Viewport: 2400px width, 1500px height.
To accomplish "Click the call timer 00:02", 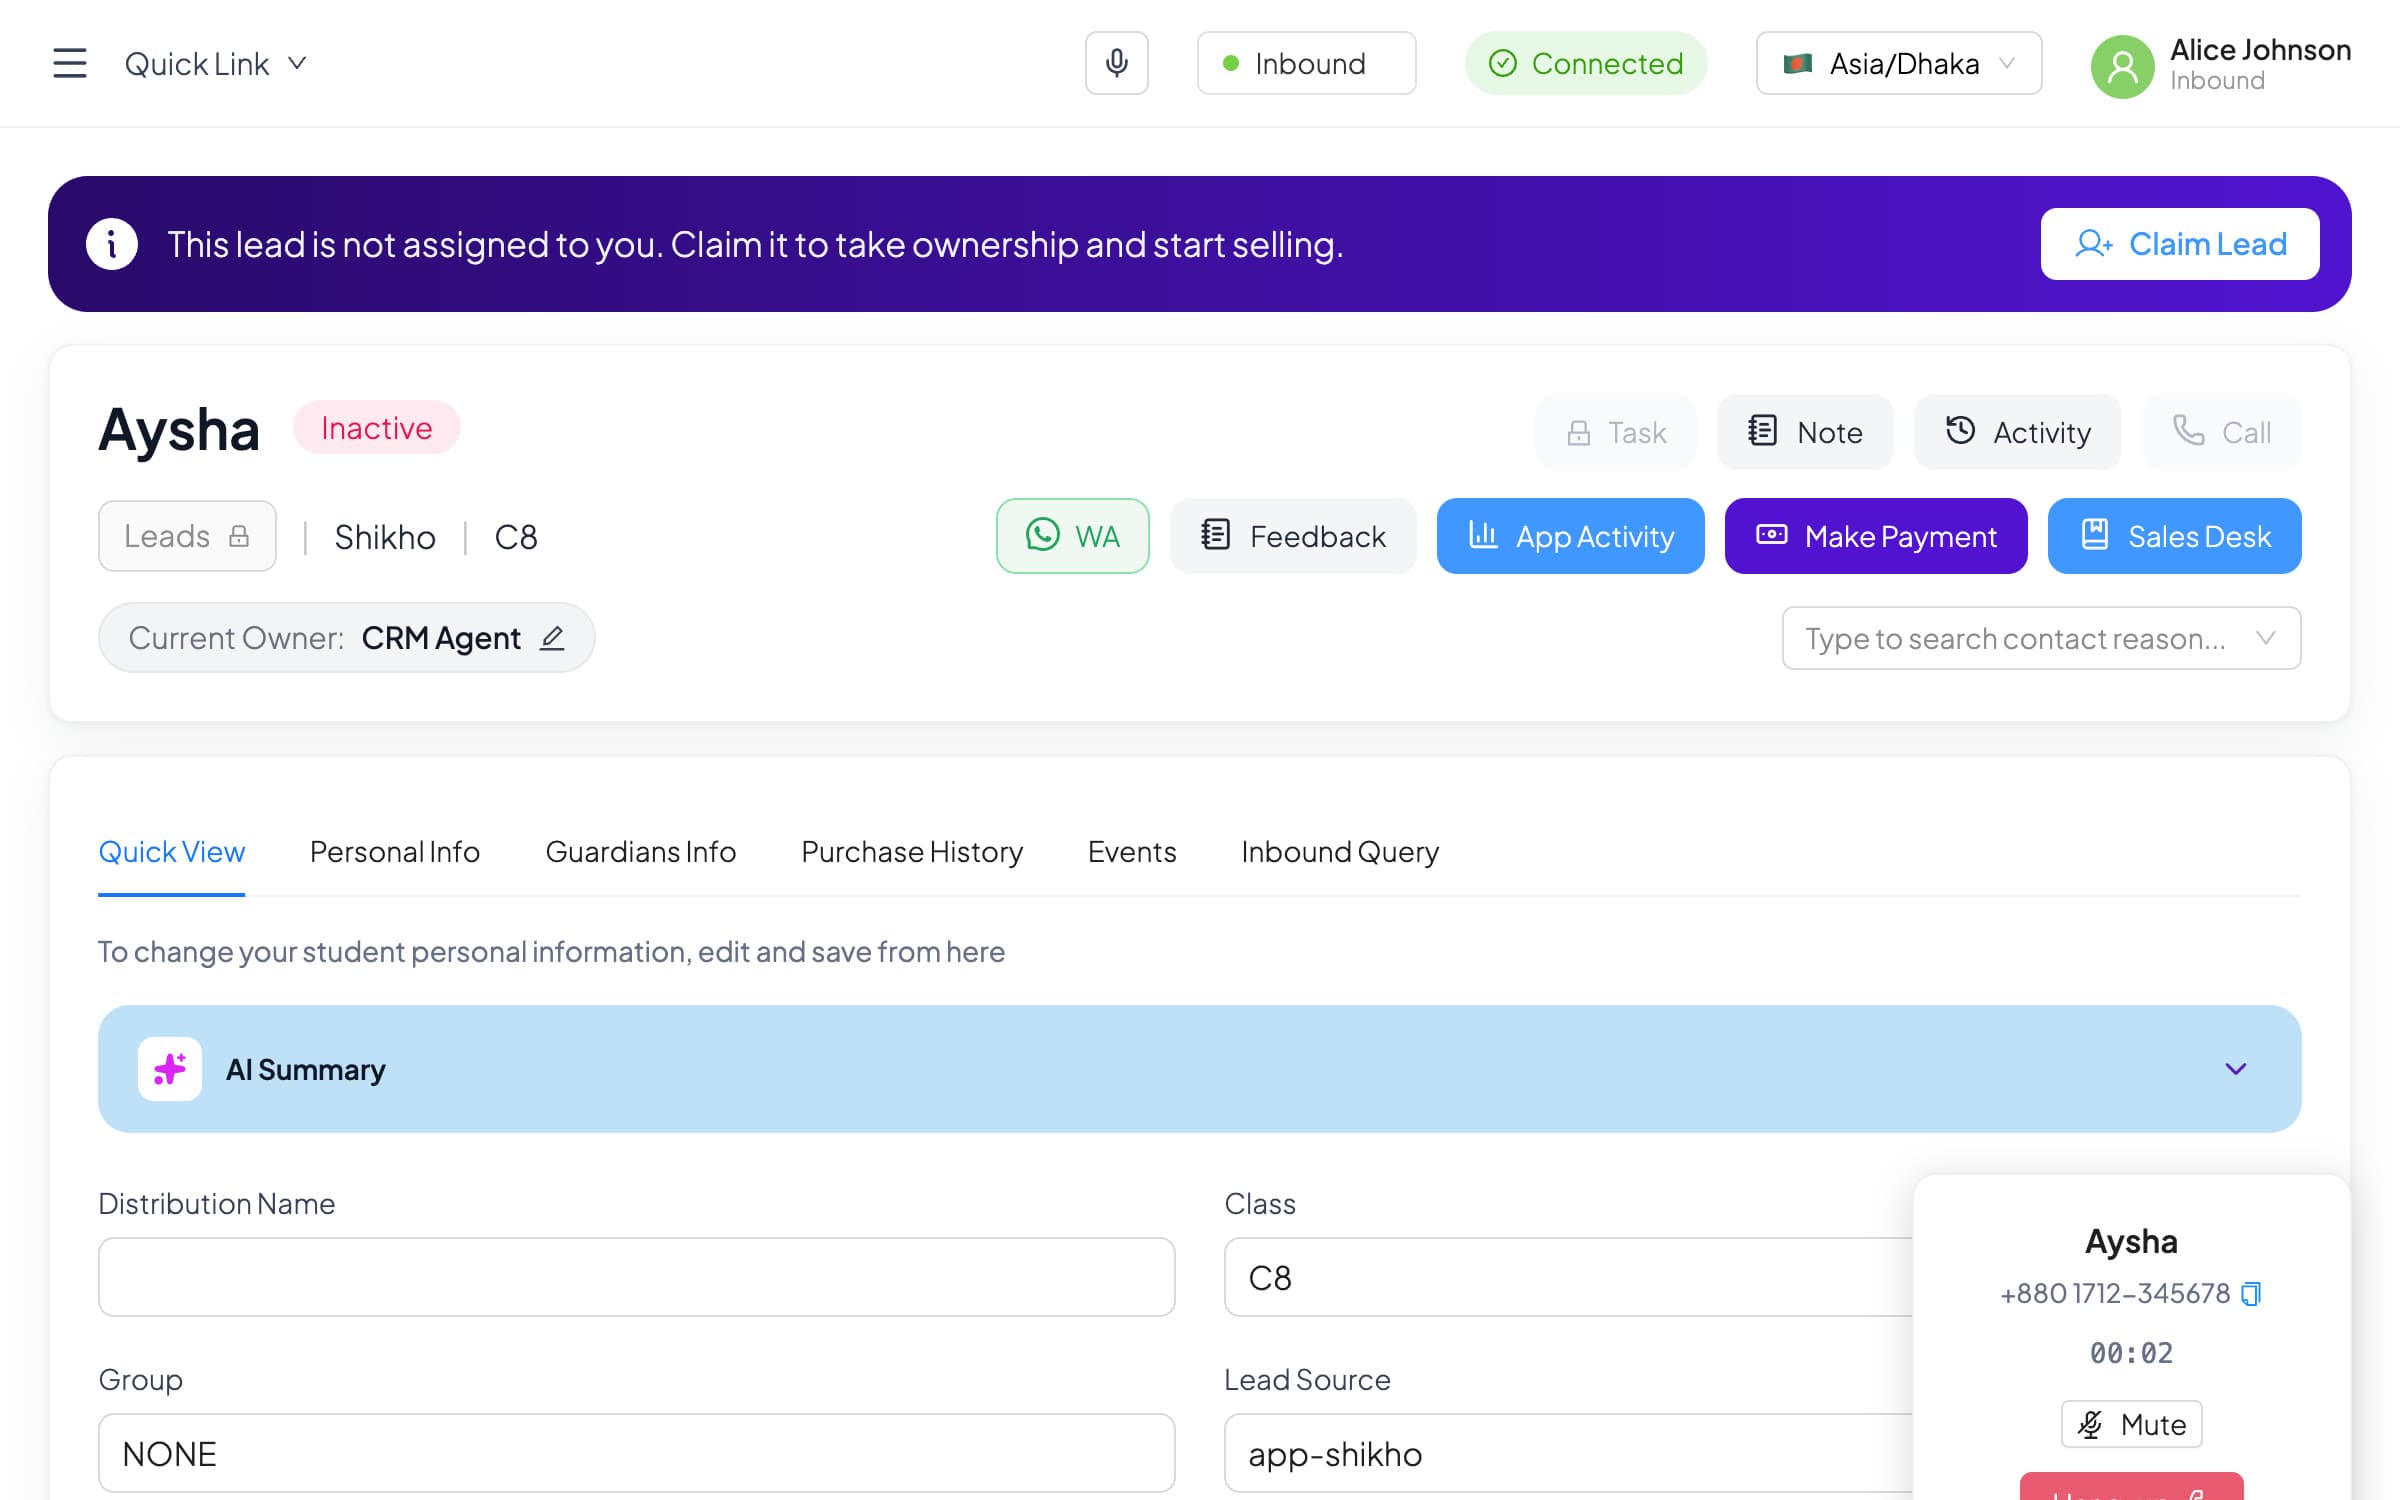I will pos(2131,1353).
